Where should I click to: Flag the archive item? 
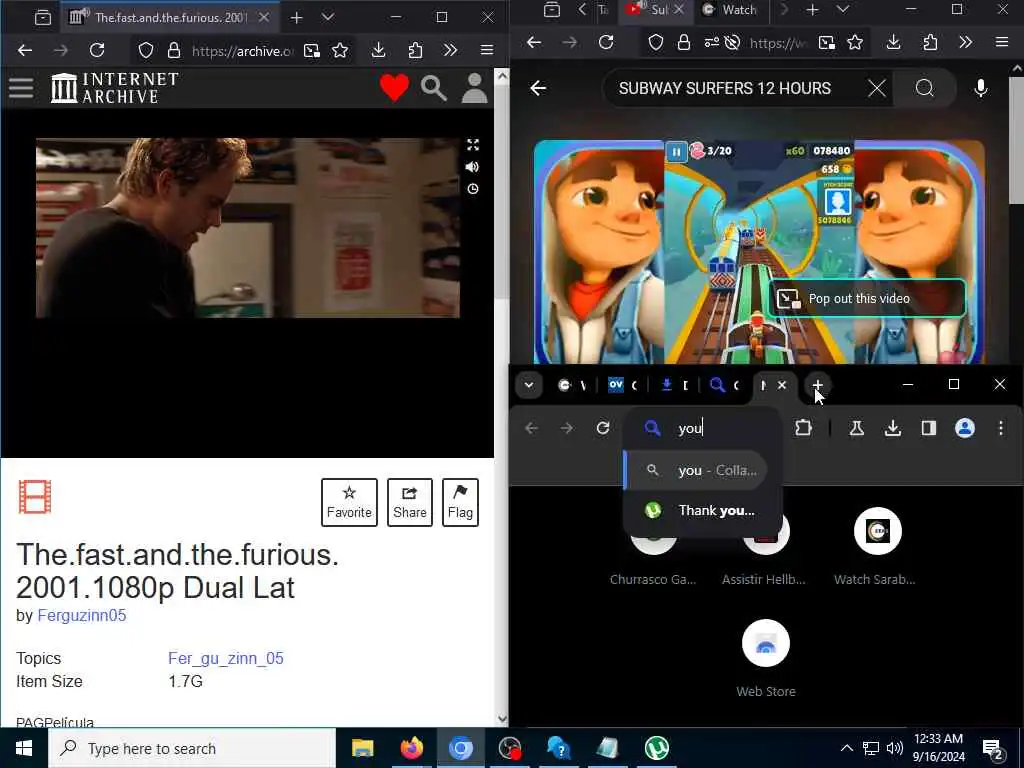coord(460,502)
